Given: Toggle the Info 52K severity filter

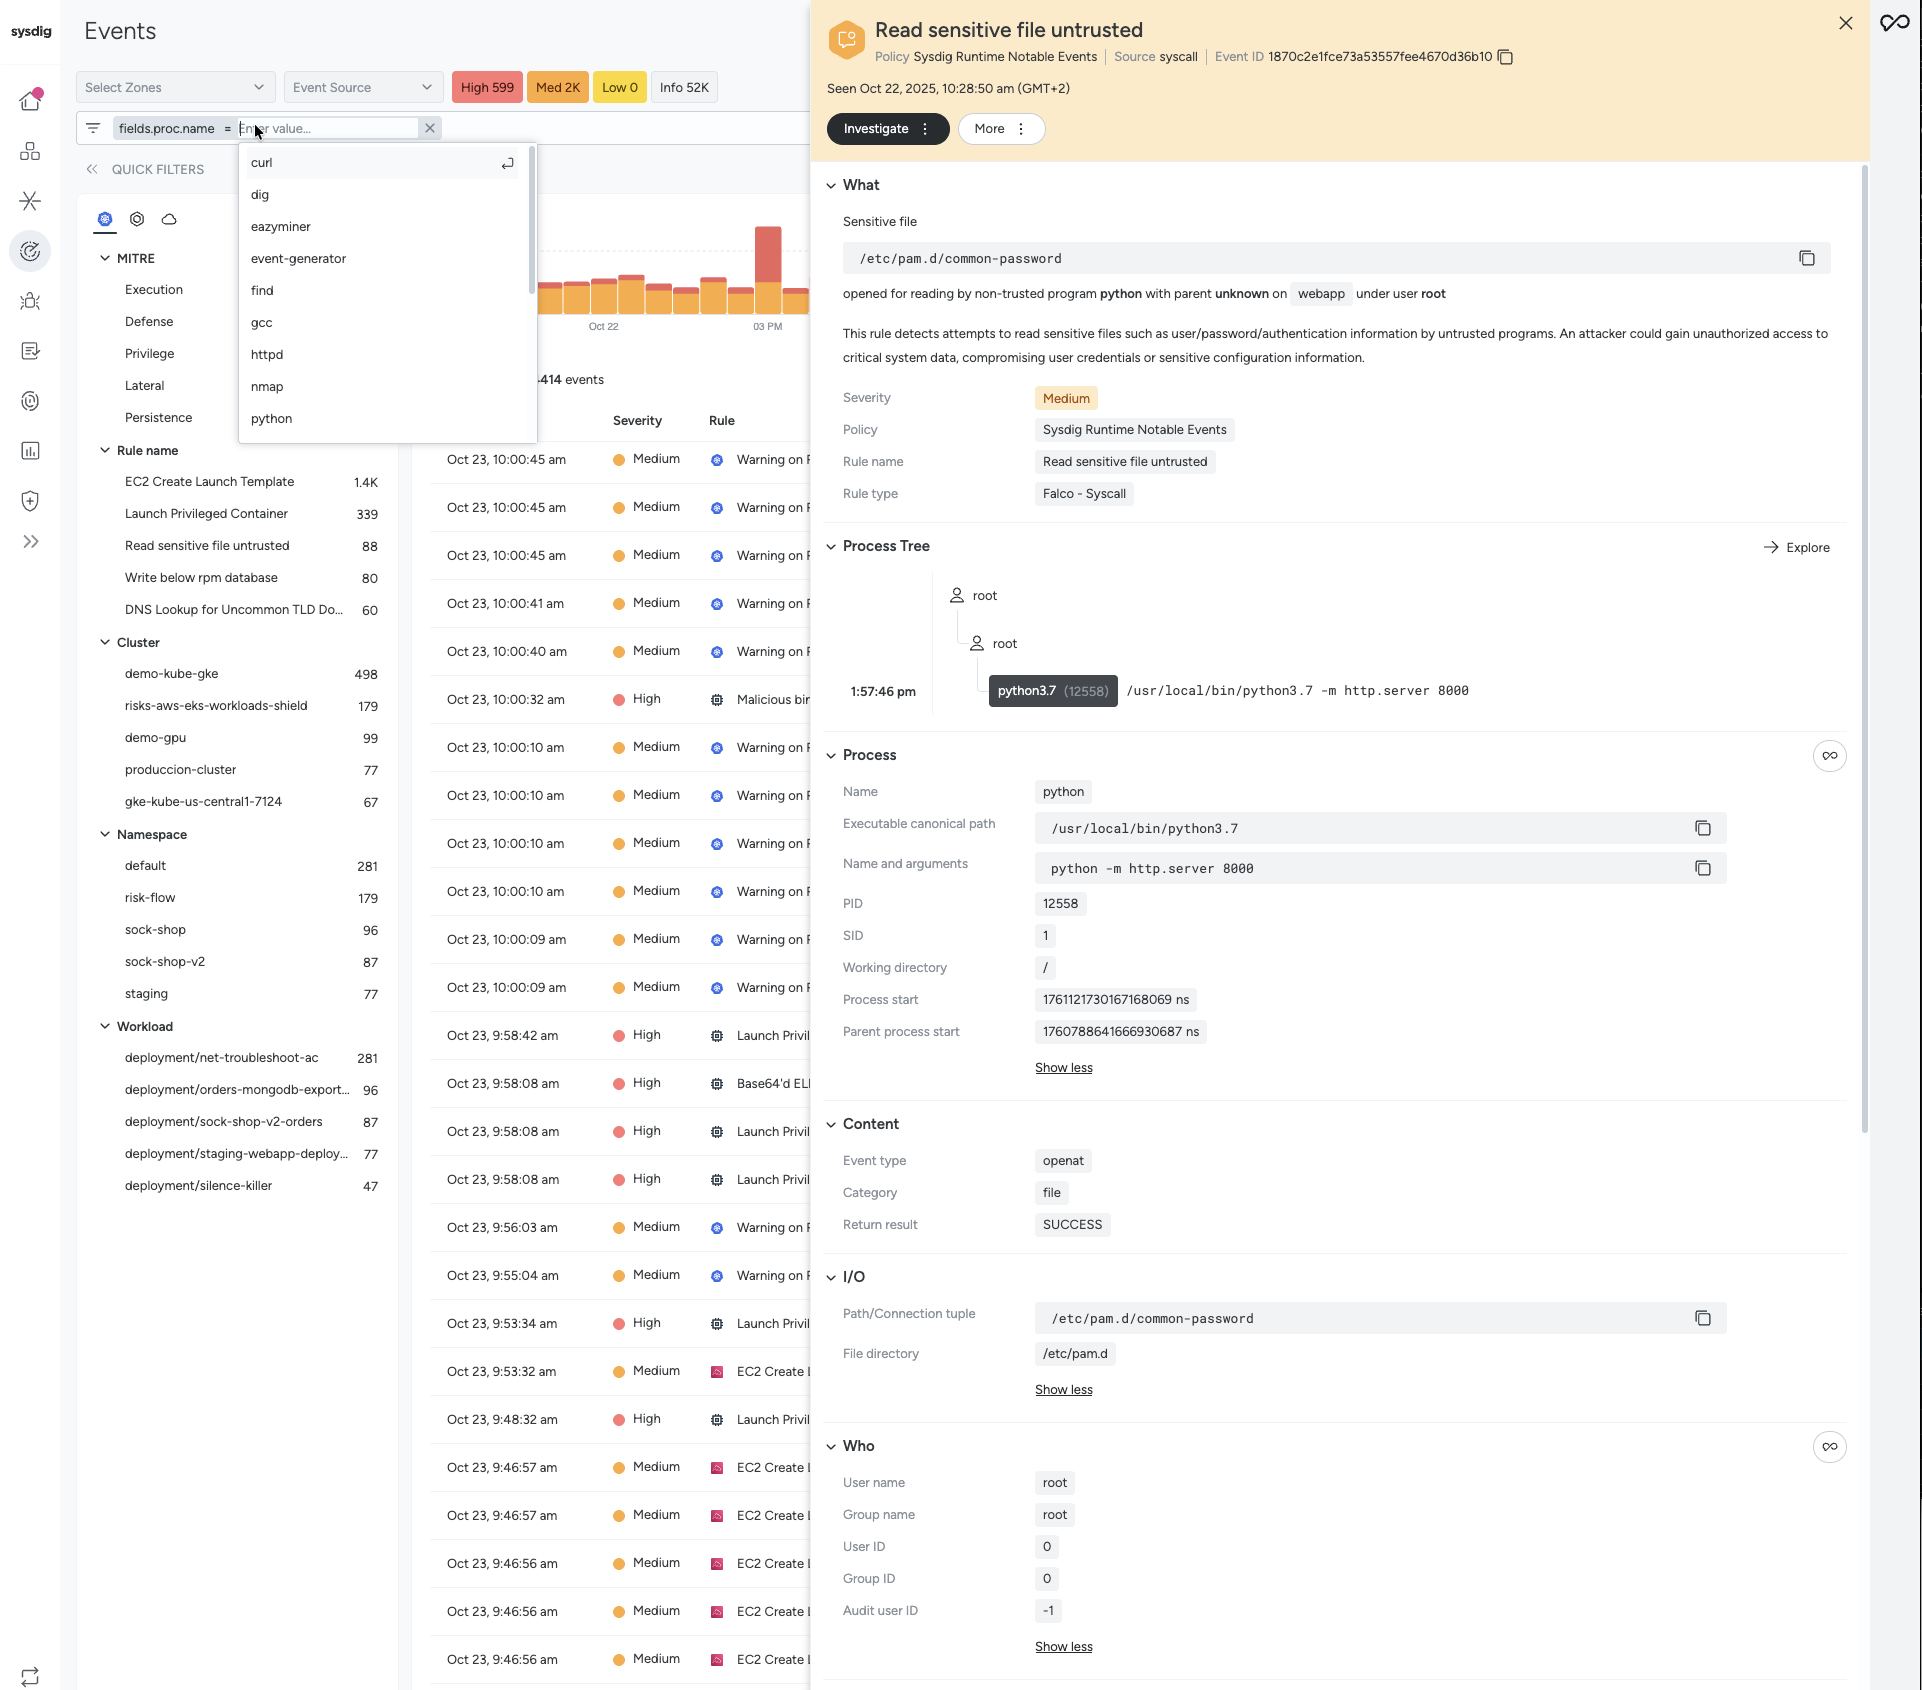Looking at the screenshot, I should [x=684, y=88].
